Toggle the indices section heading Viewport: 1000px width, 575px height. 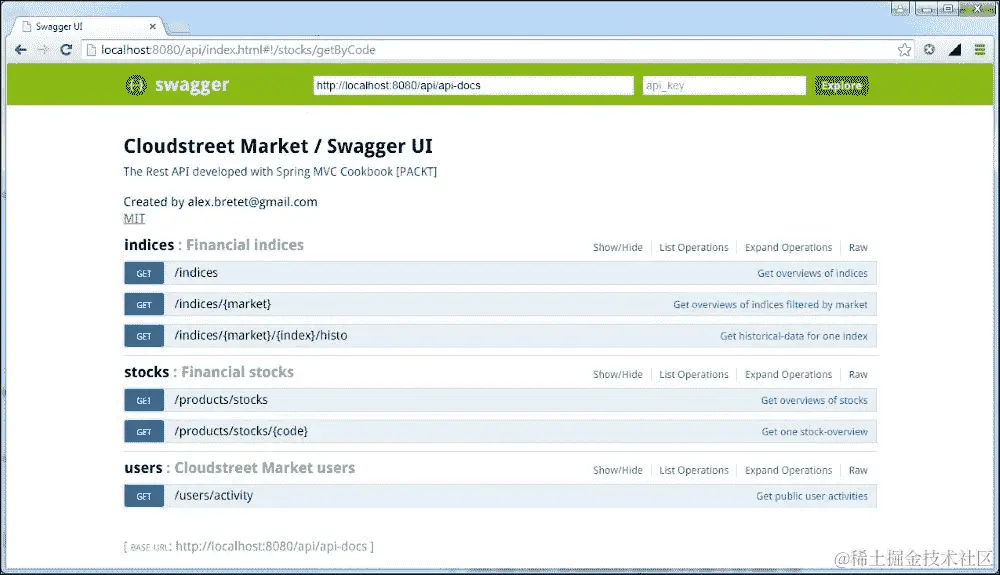(149, 245)
